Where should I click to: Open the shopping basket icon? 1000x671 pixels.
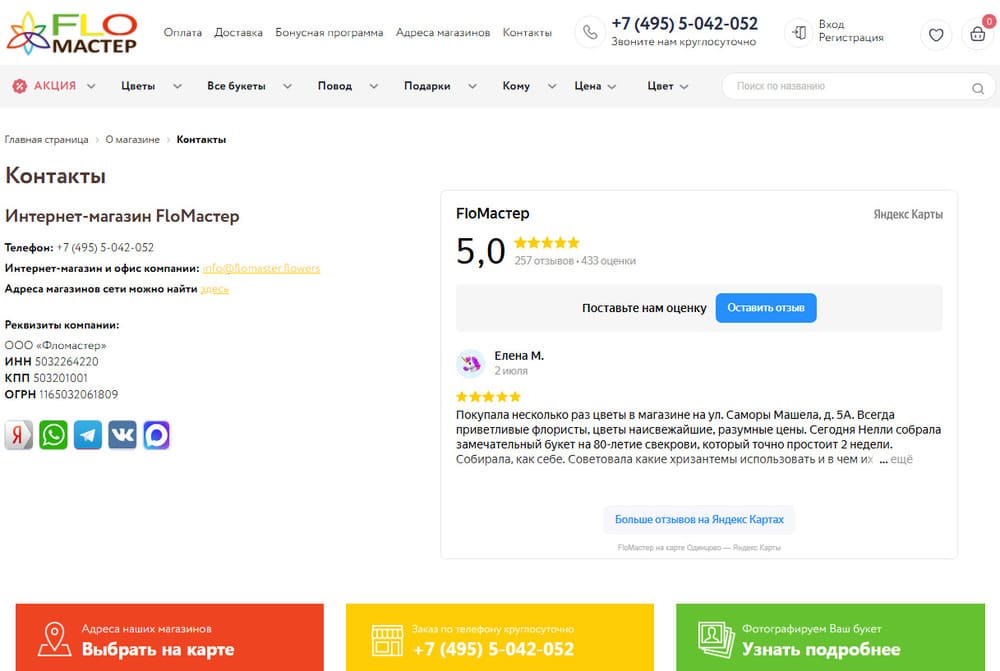[x=978, y=34]
